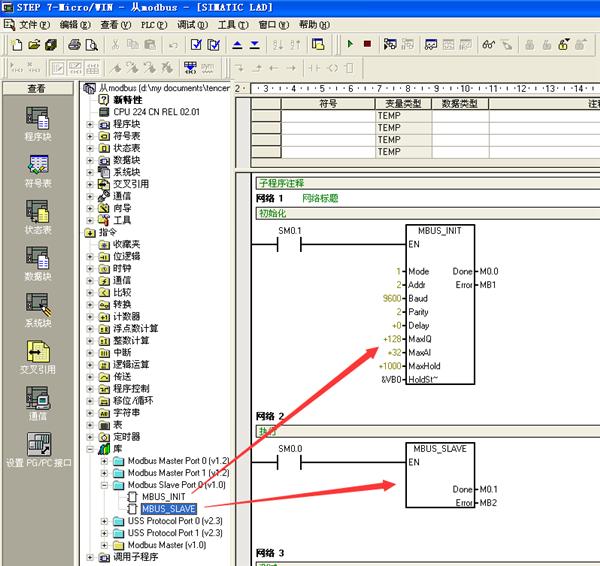
Task: Click the 网络标题 title text of network 1
Action: click(320, 198)
